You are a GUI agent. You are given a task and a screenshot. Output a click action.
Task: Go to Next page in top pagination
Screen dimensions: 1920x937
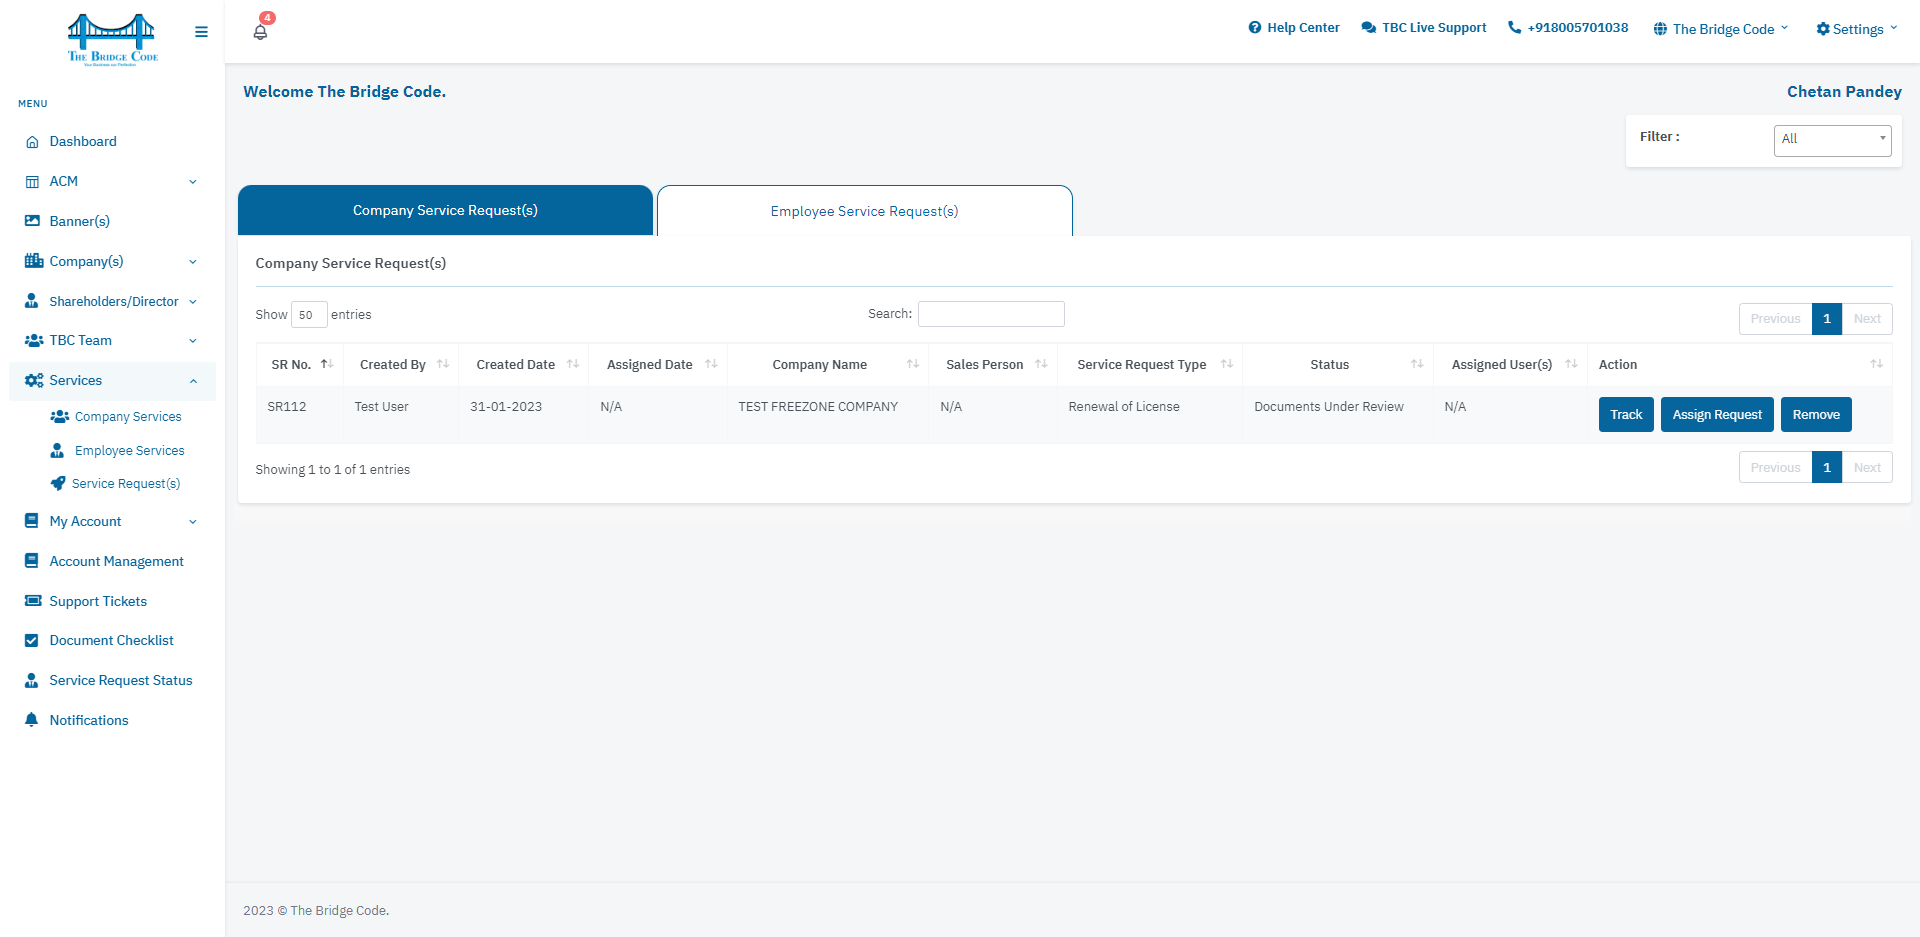(1867, 319)
